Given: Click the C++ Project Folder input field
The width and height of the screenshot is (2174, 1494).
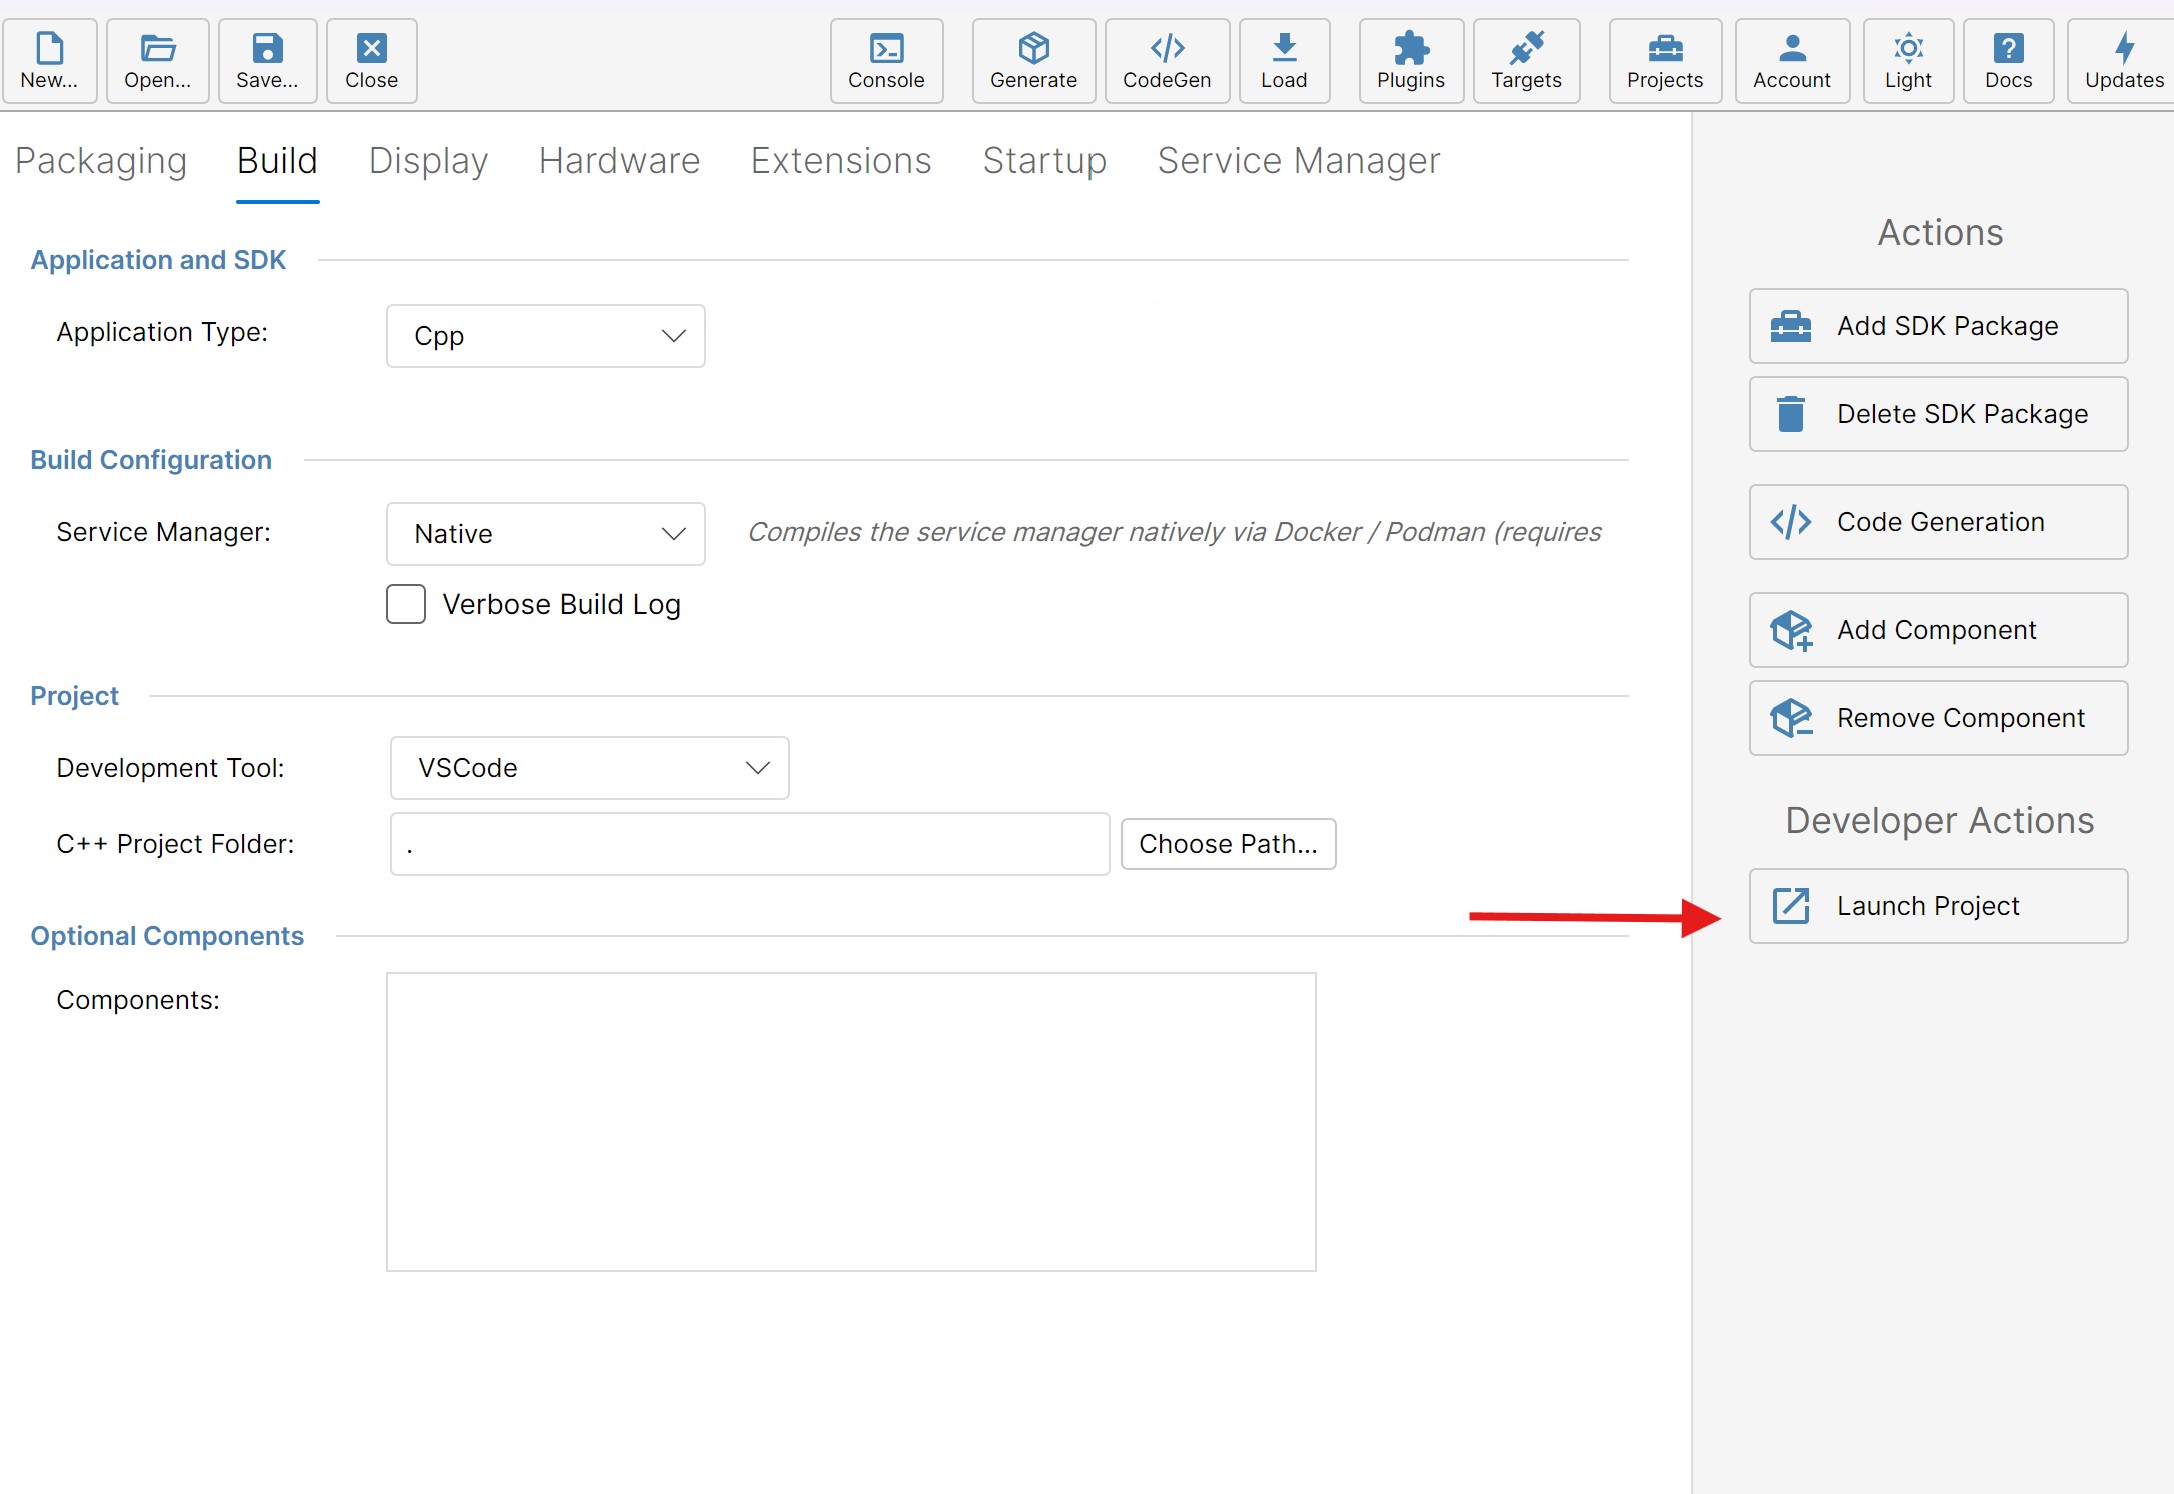Looking at the screenshot, I should click(750, 844).
